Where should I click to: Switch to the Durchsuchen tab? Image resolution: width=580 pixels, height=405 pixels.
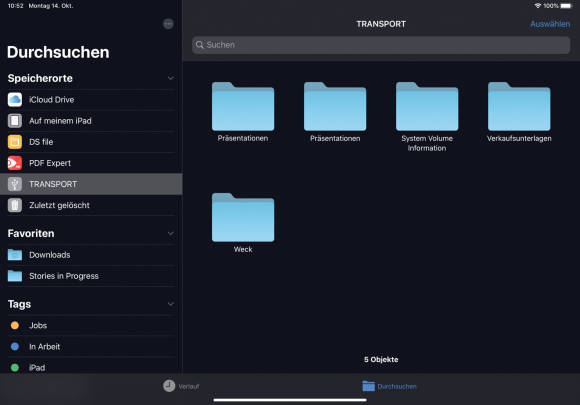(x=389, y=386)
